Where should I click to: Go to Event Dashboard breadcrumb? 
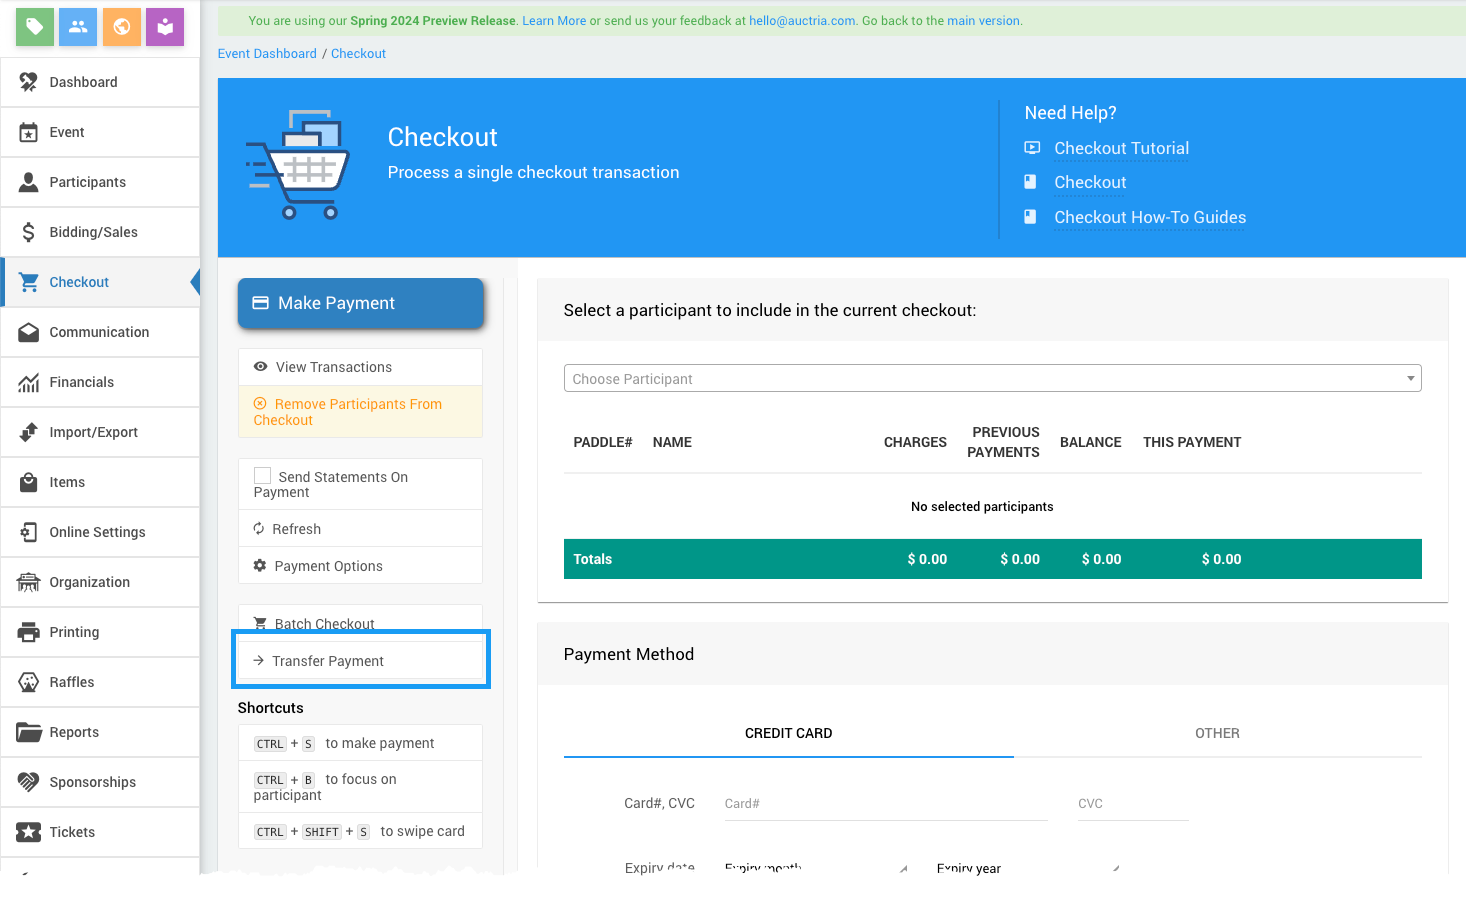tap(267, 54)
